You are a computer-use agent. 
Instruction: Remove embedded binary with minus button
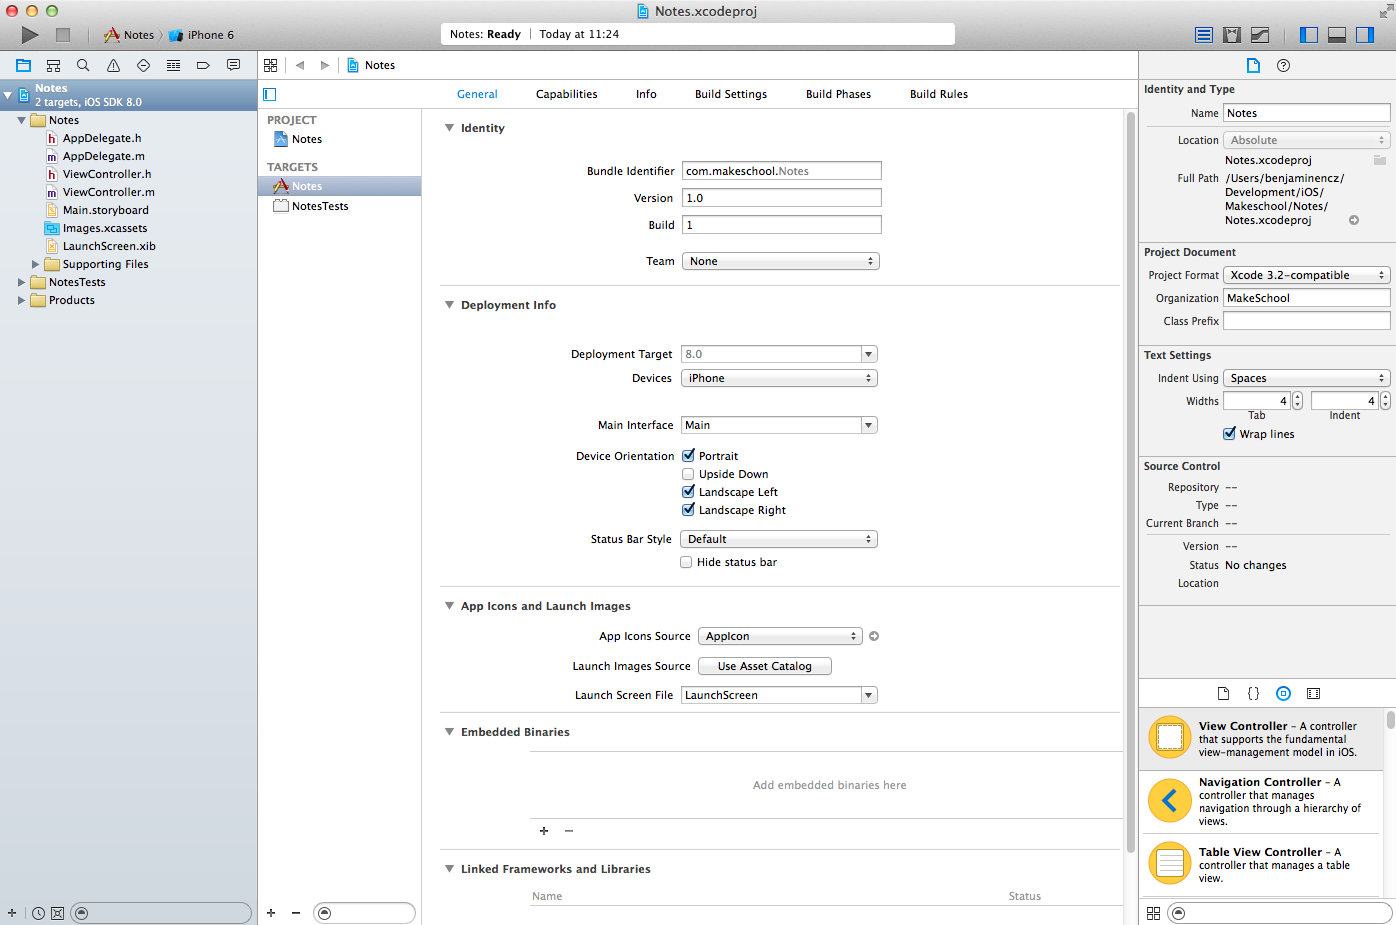tap(569, 831)
